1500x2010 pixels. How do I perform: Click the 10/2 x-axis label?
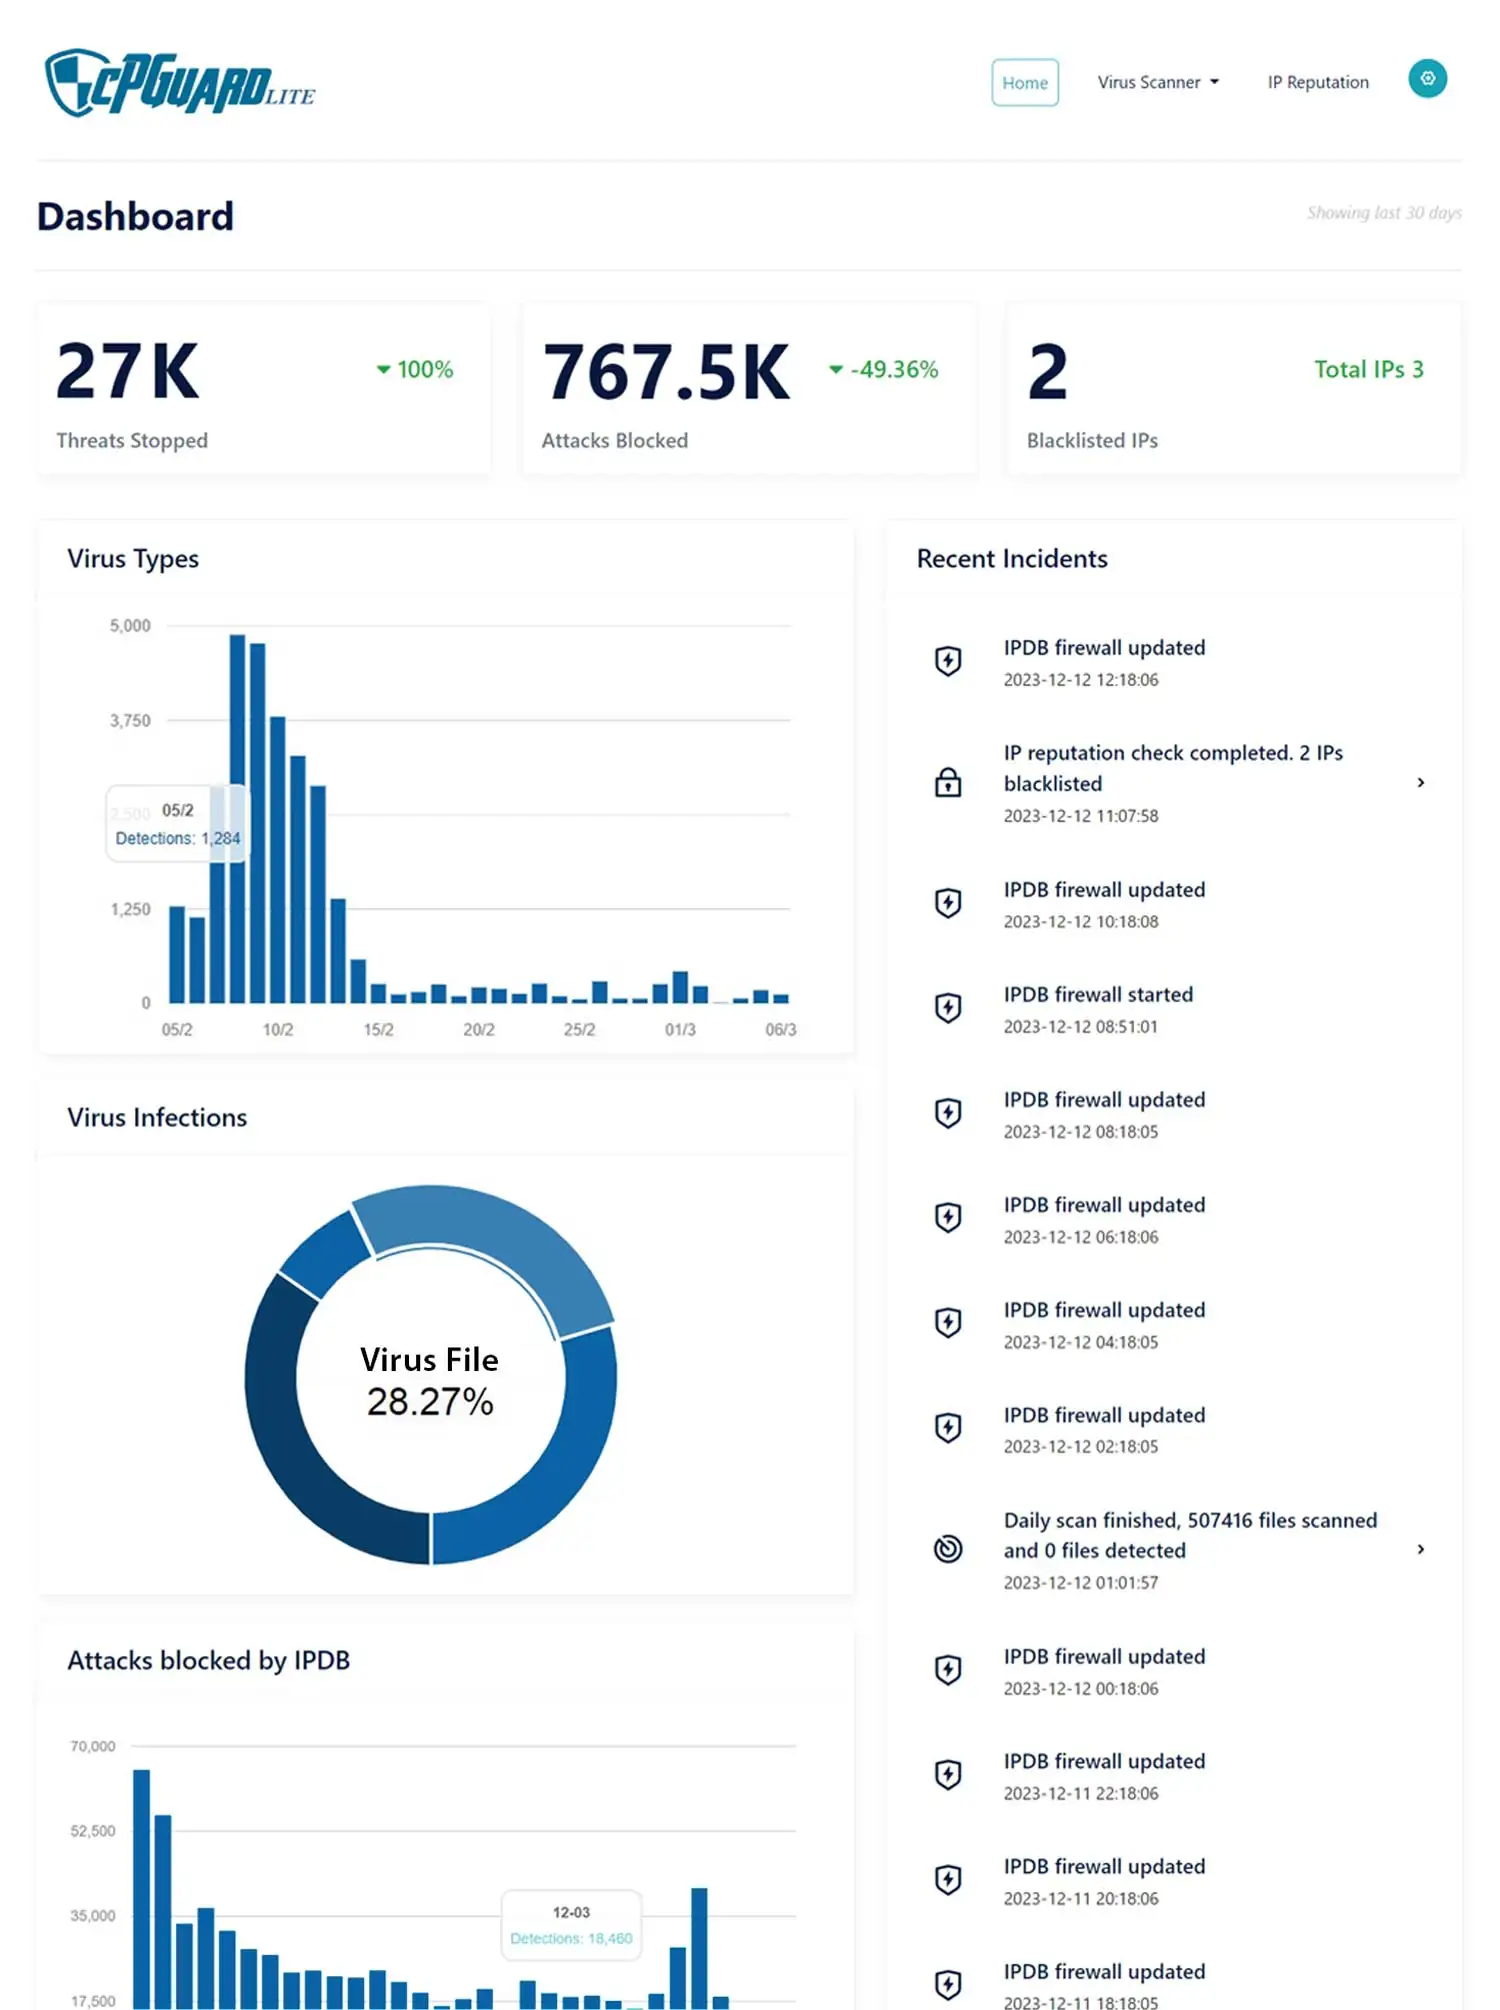point(278,1029)
